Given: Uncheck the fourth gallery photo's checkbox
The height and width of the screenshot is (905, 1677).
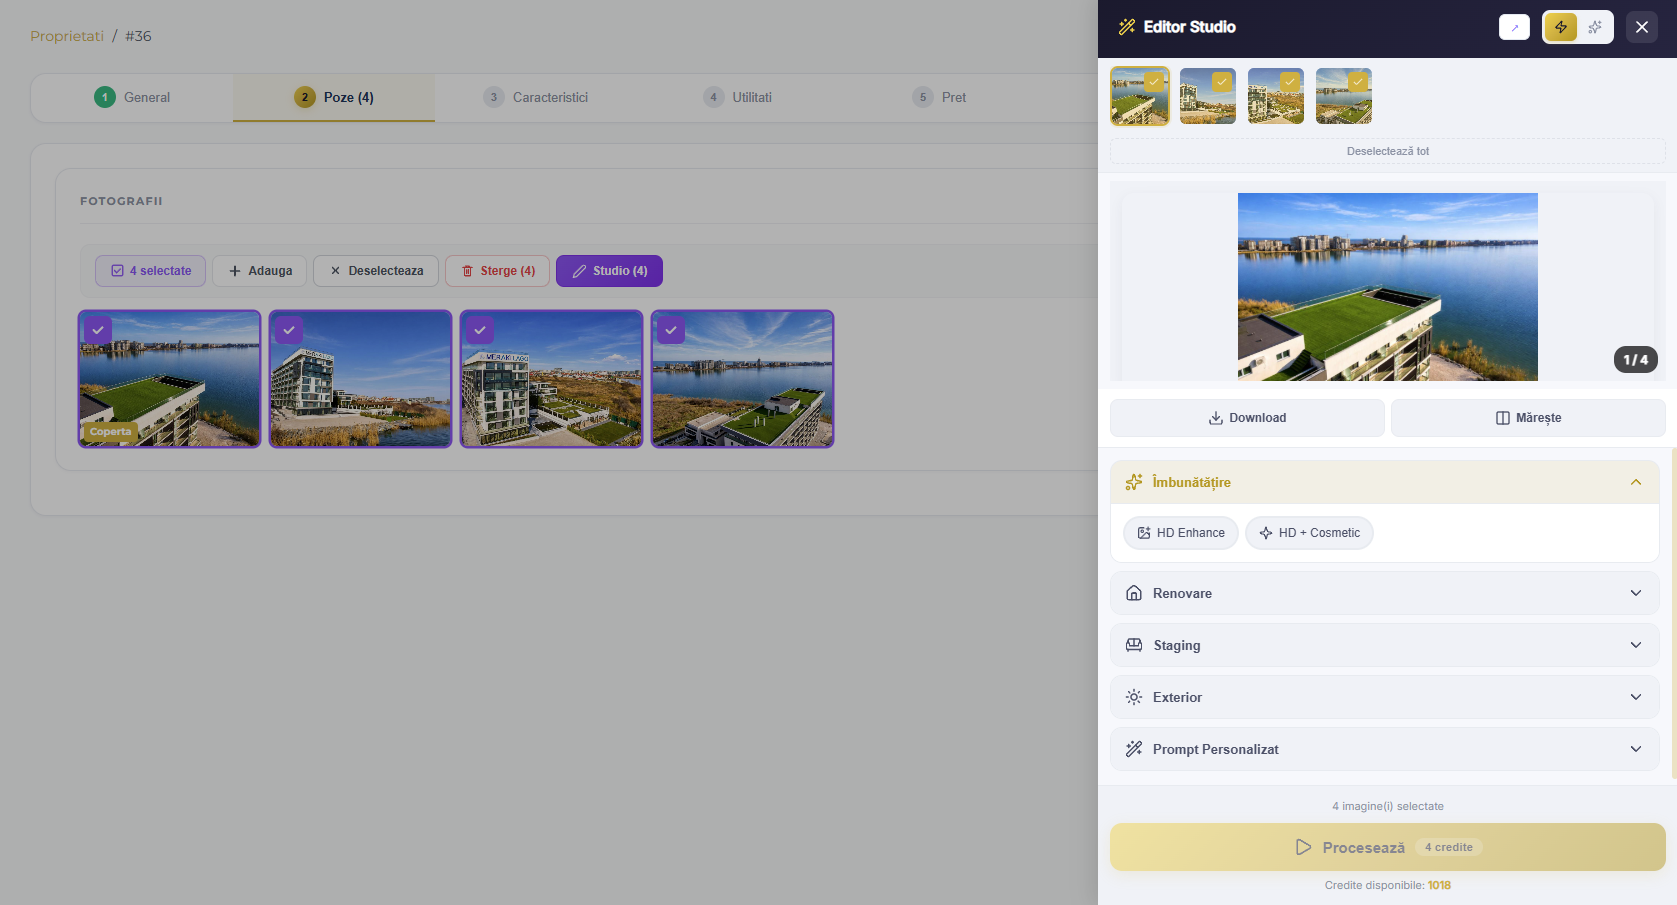Looking at the screenshot, I should [671, 330].
